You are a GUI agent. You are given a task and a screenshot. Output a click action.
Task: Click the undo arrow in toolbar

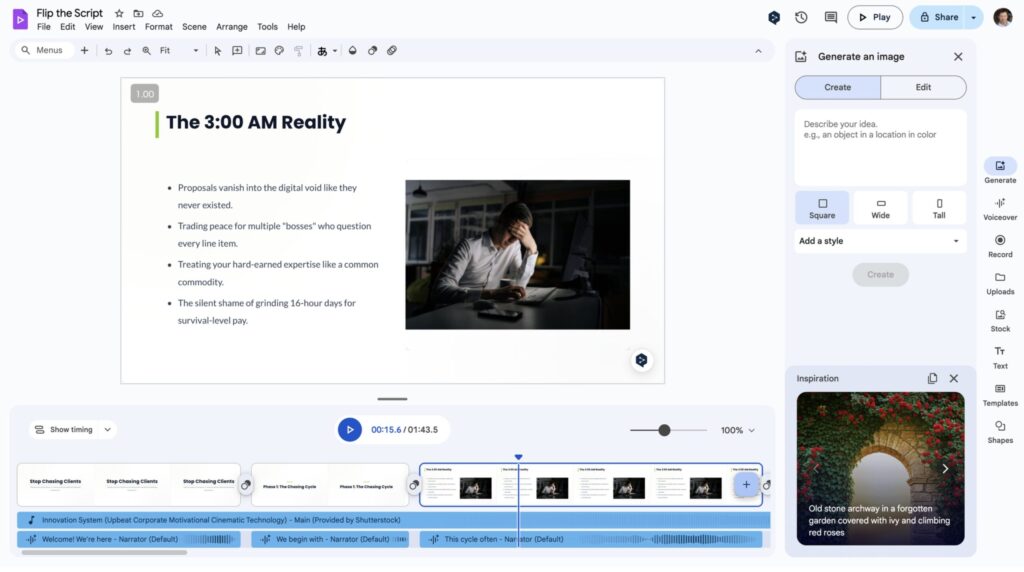point(108,50)
